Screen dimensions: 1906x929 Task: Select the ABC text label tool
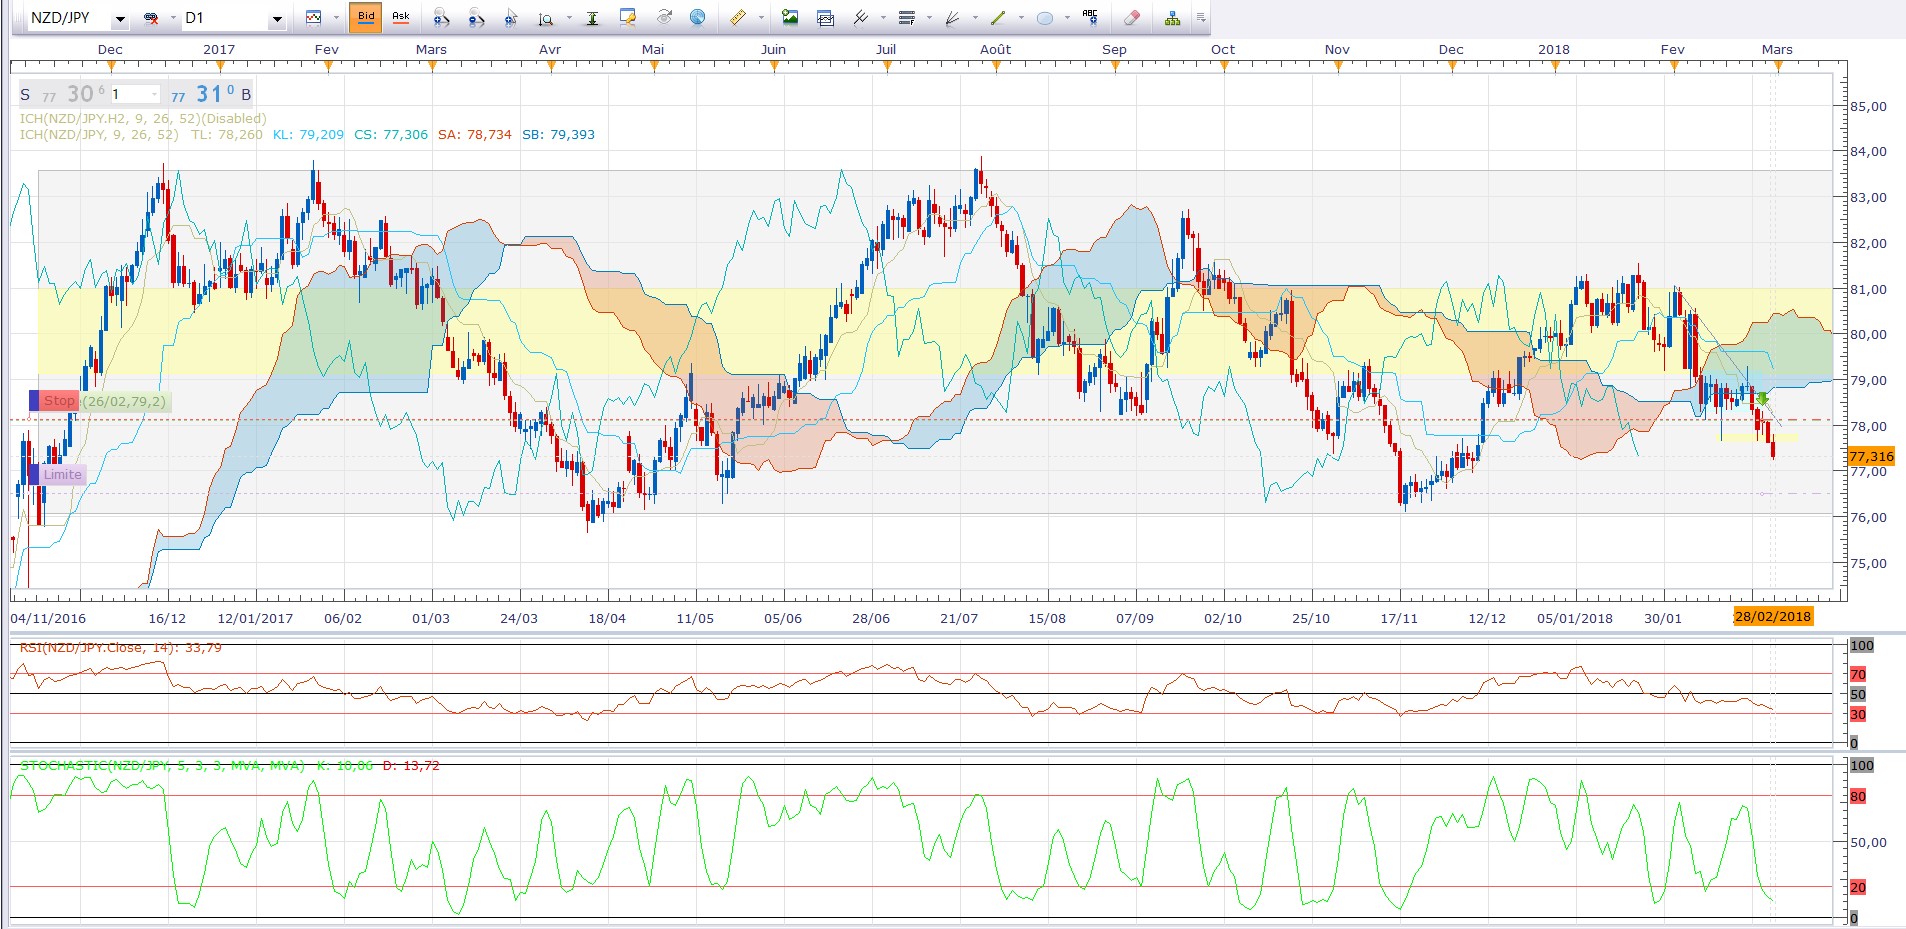(x=1091, y=17)
